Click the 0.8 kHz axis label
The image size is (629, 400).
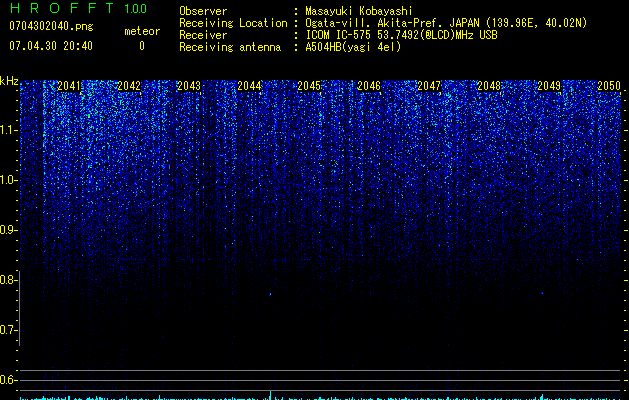pyautogui.click(x=9, y=280)
